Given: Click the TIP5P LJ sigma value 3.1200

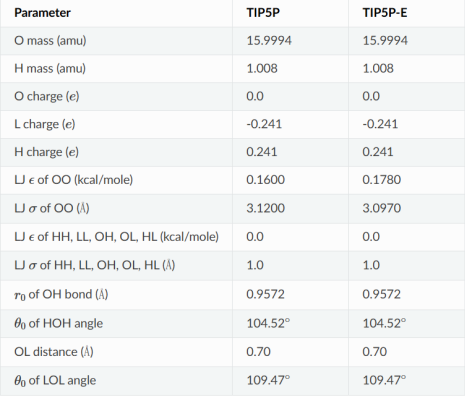Looking at the screenshot, I should (x=266, y=208).
